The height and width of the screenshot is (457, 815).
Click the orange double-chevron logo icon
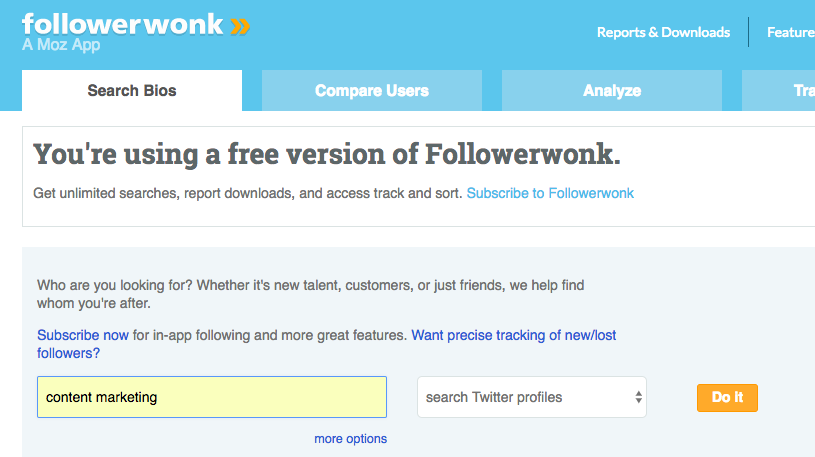[x=240, y=25]
